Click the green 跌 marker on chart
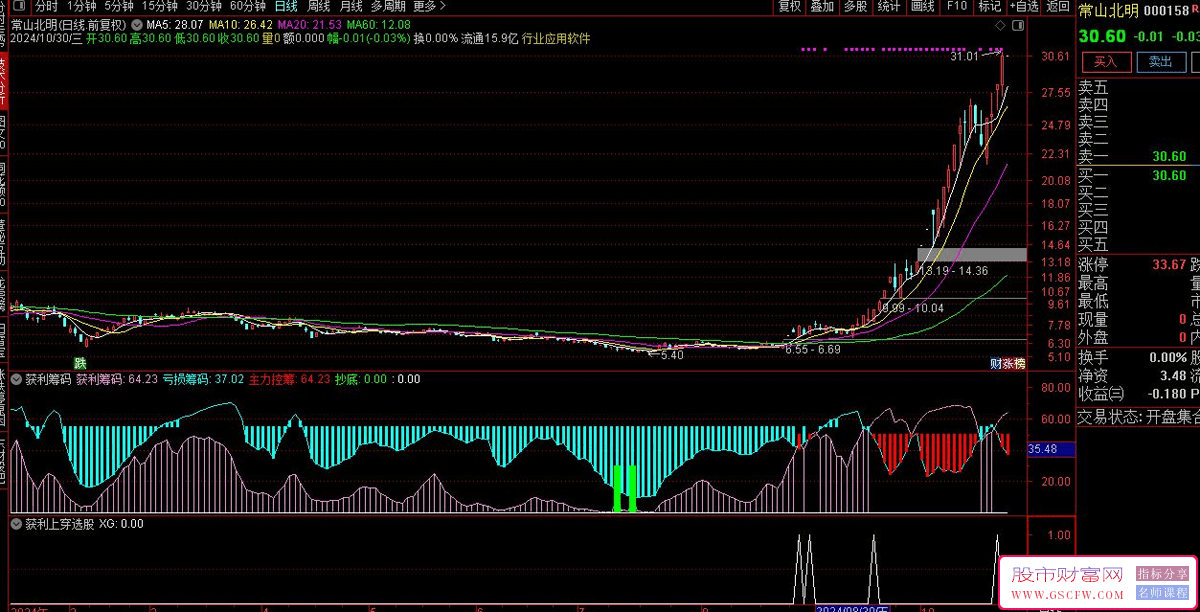Viewport: 1200px width, 612px height. pos(79,361)
